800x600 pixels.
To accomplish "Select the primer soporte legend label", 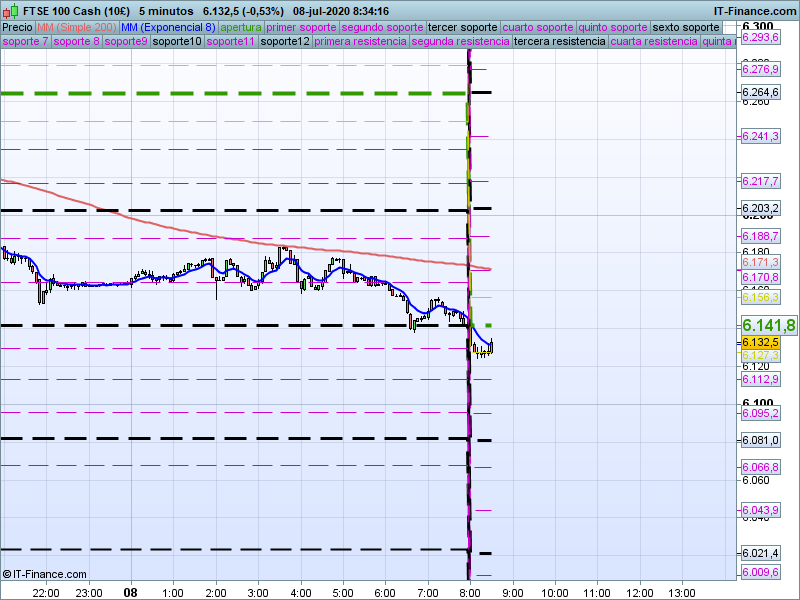I will (x=302, y=27).
